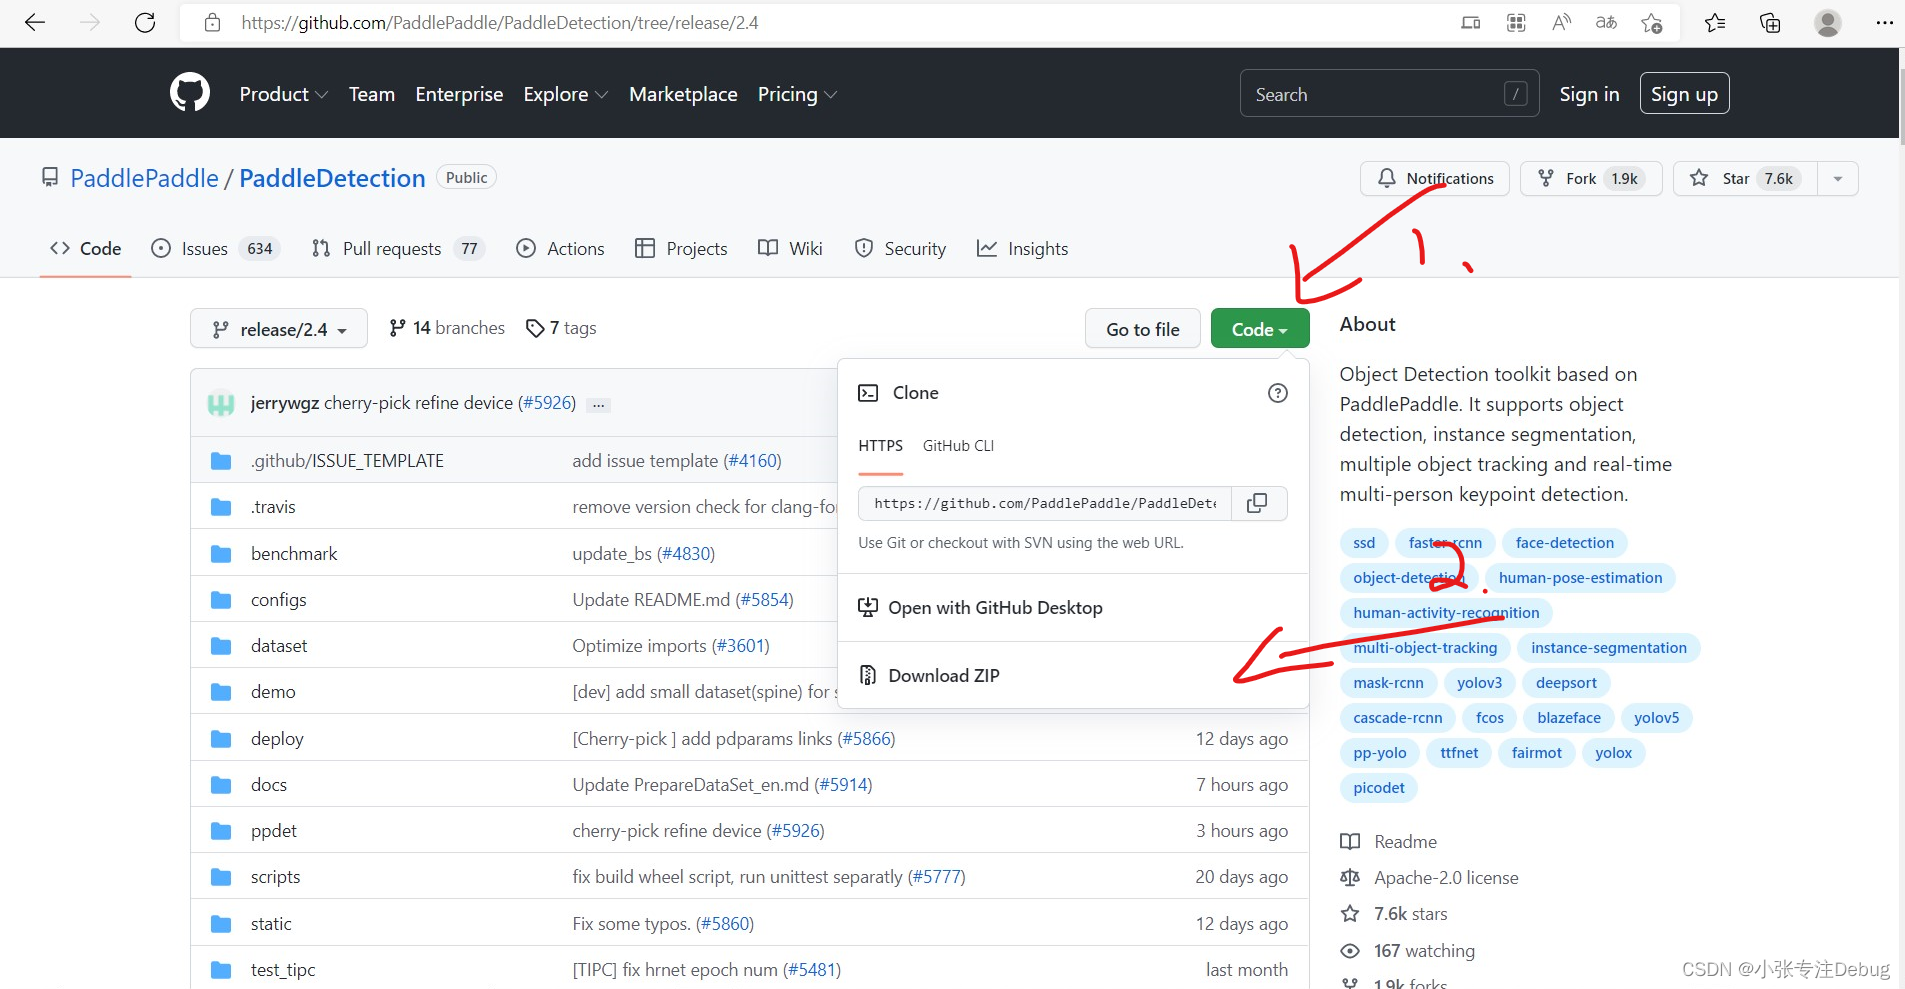Screen dimensions: 1905x989
Task: Click the site lock icon in the address bar
Action: 213,22
